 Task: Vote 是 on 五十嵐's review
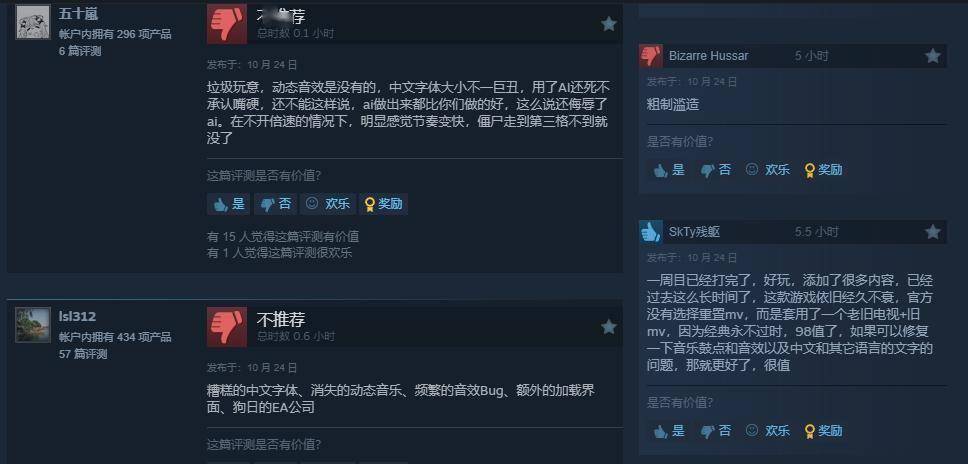click(229, 204)
